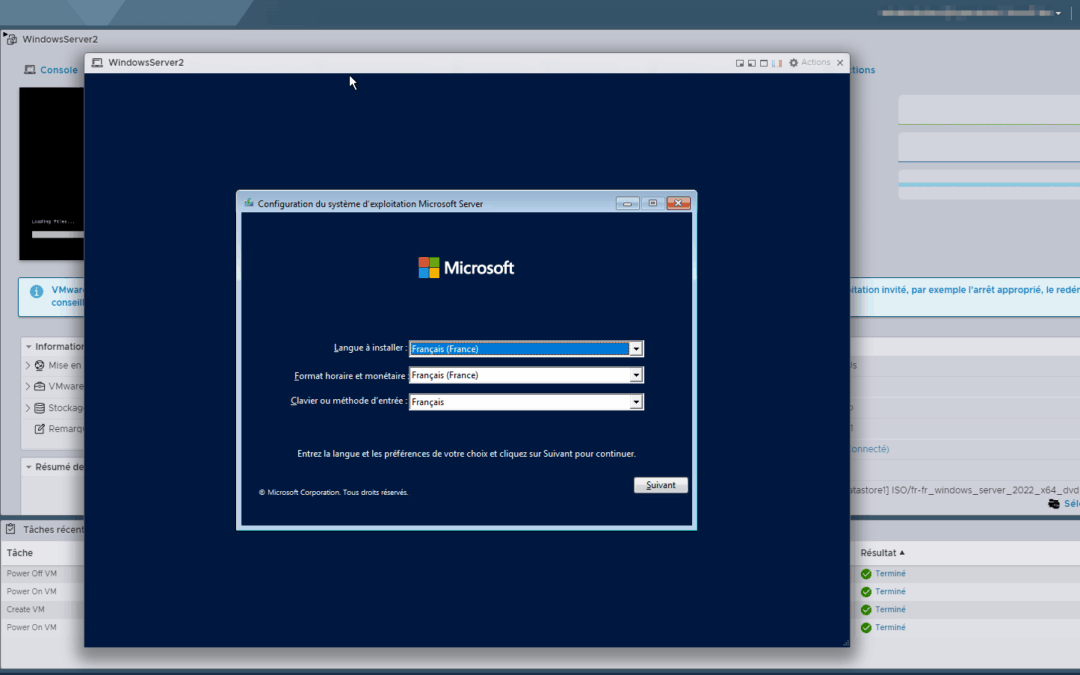Click the partially hidden Sél link at right
1080x675 pixels.
1071,504
